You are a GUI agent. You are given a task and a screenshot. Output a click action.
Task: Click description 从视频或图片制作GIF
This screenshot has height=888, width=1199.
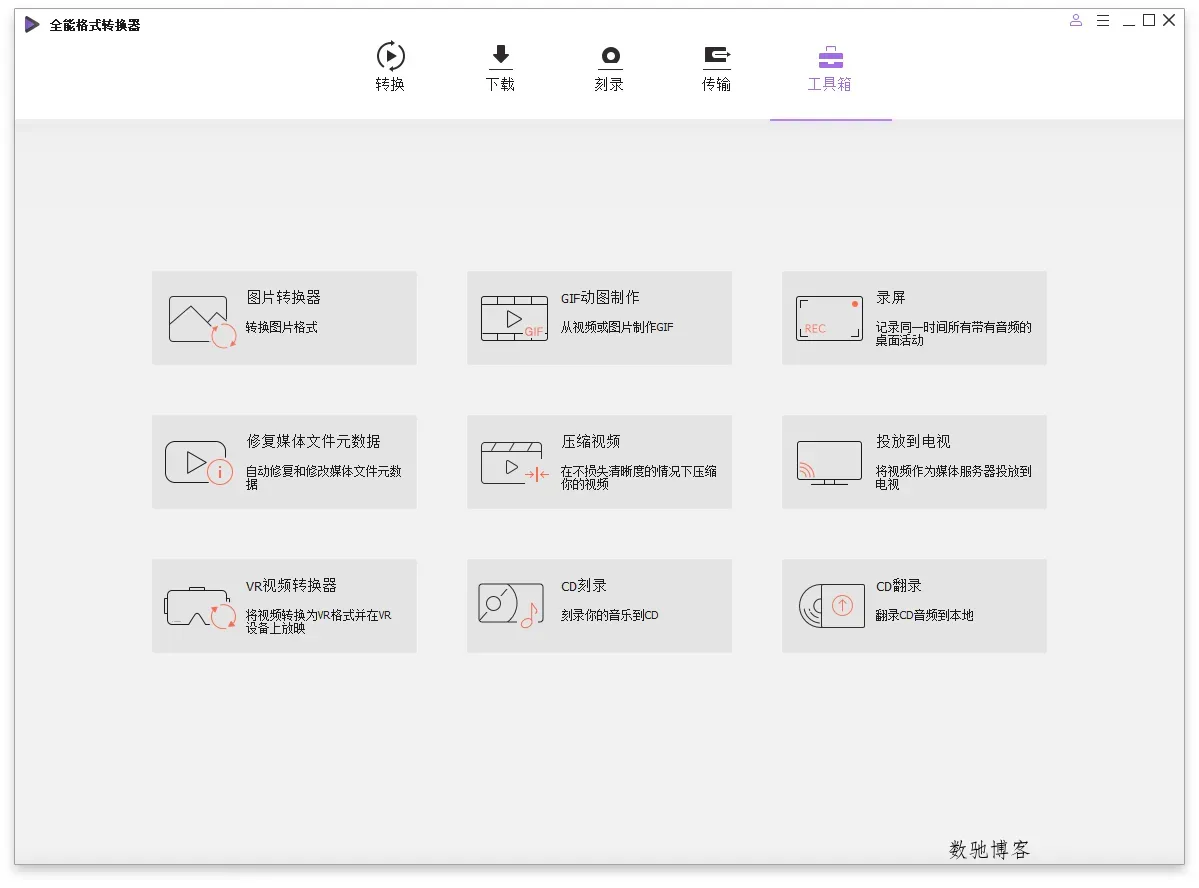[617, 327]
